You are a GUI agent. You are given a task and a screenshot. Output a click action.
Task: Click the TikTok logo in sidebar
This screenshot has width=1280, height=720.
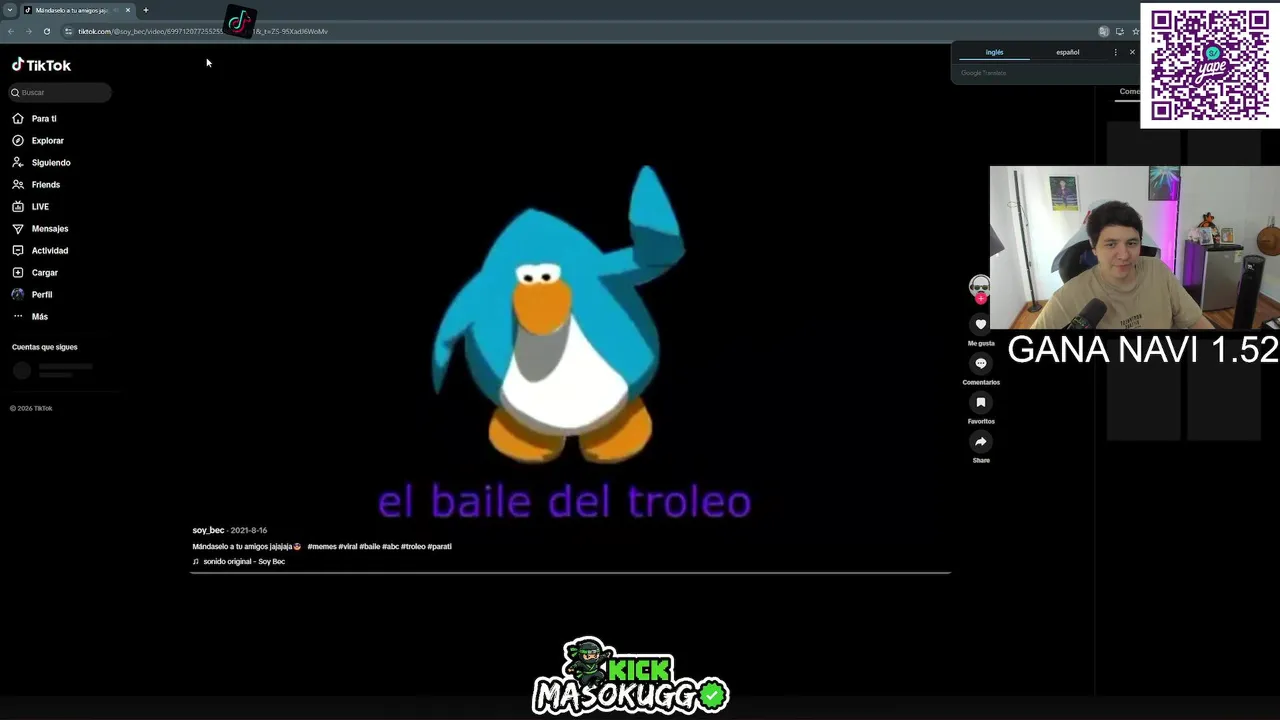(x=41, y=65)
